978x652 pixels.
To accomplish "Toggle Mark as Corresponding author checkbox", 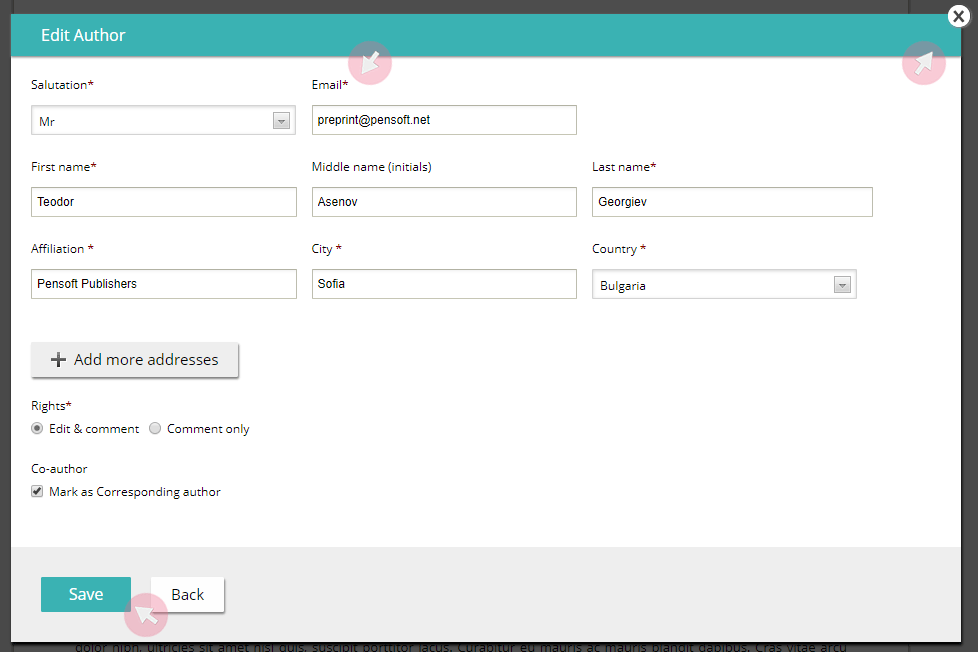I will 37,492.
